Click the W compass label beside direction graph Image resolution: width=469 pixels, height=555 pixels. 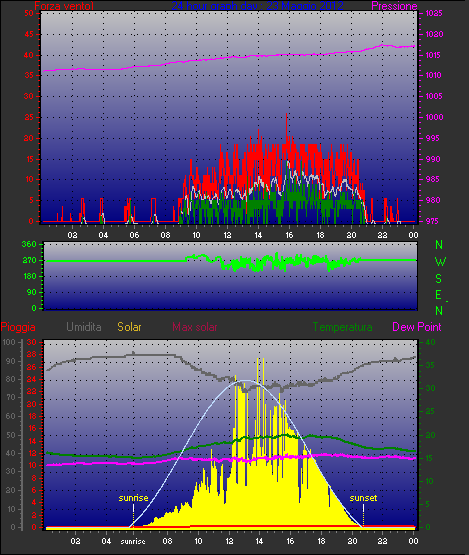[440, 262]
